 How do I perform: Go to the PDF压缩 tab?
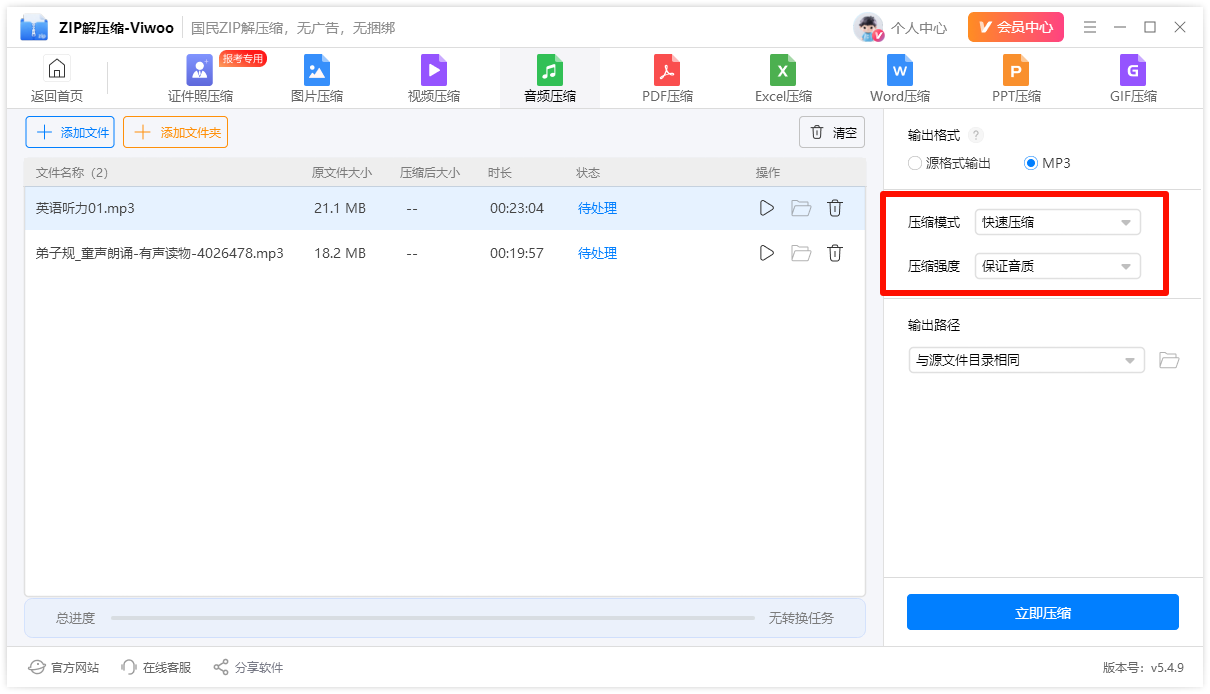click(x=667, y=79)
